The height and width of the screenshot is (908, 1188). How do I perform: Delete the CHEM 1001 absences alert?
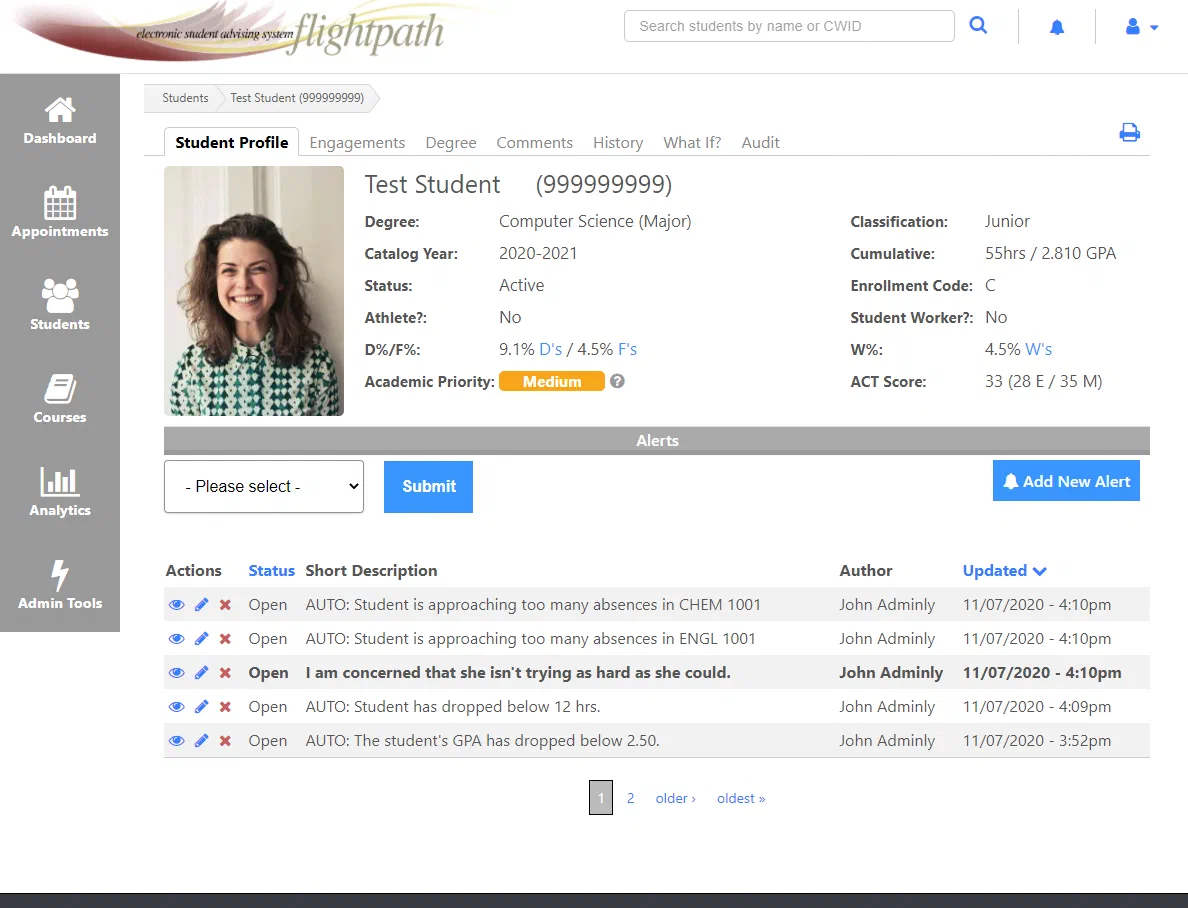pyautogui.click(x=225, y=604)
